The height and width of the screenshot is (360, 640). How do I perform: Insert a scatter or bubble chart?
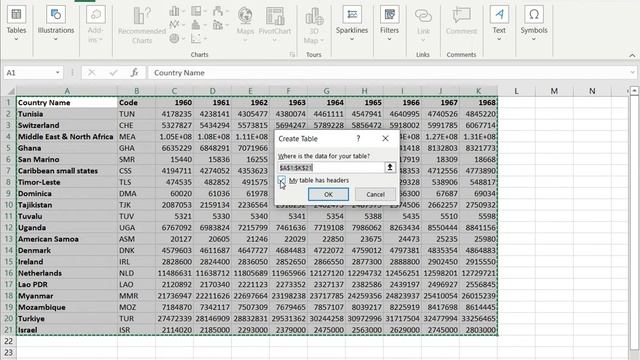(x=196, y=38)
